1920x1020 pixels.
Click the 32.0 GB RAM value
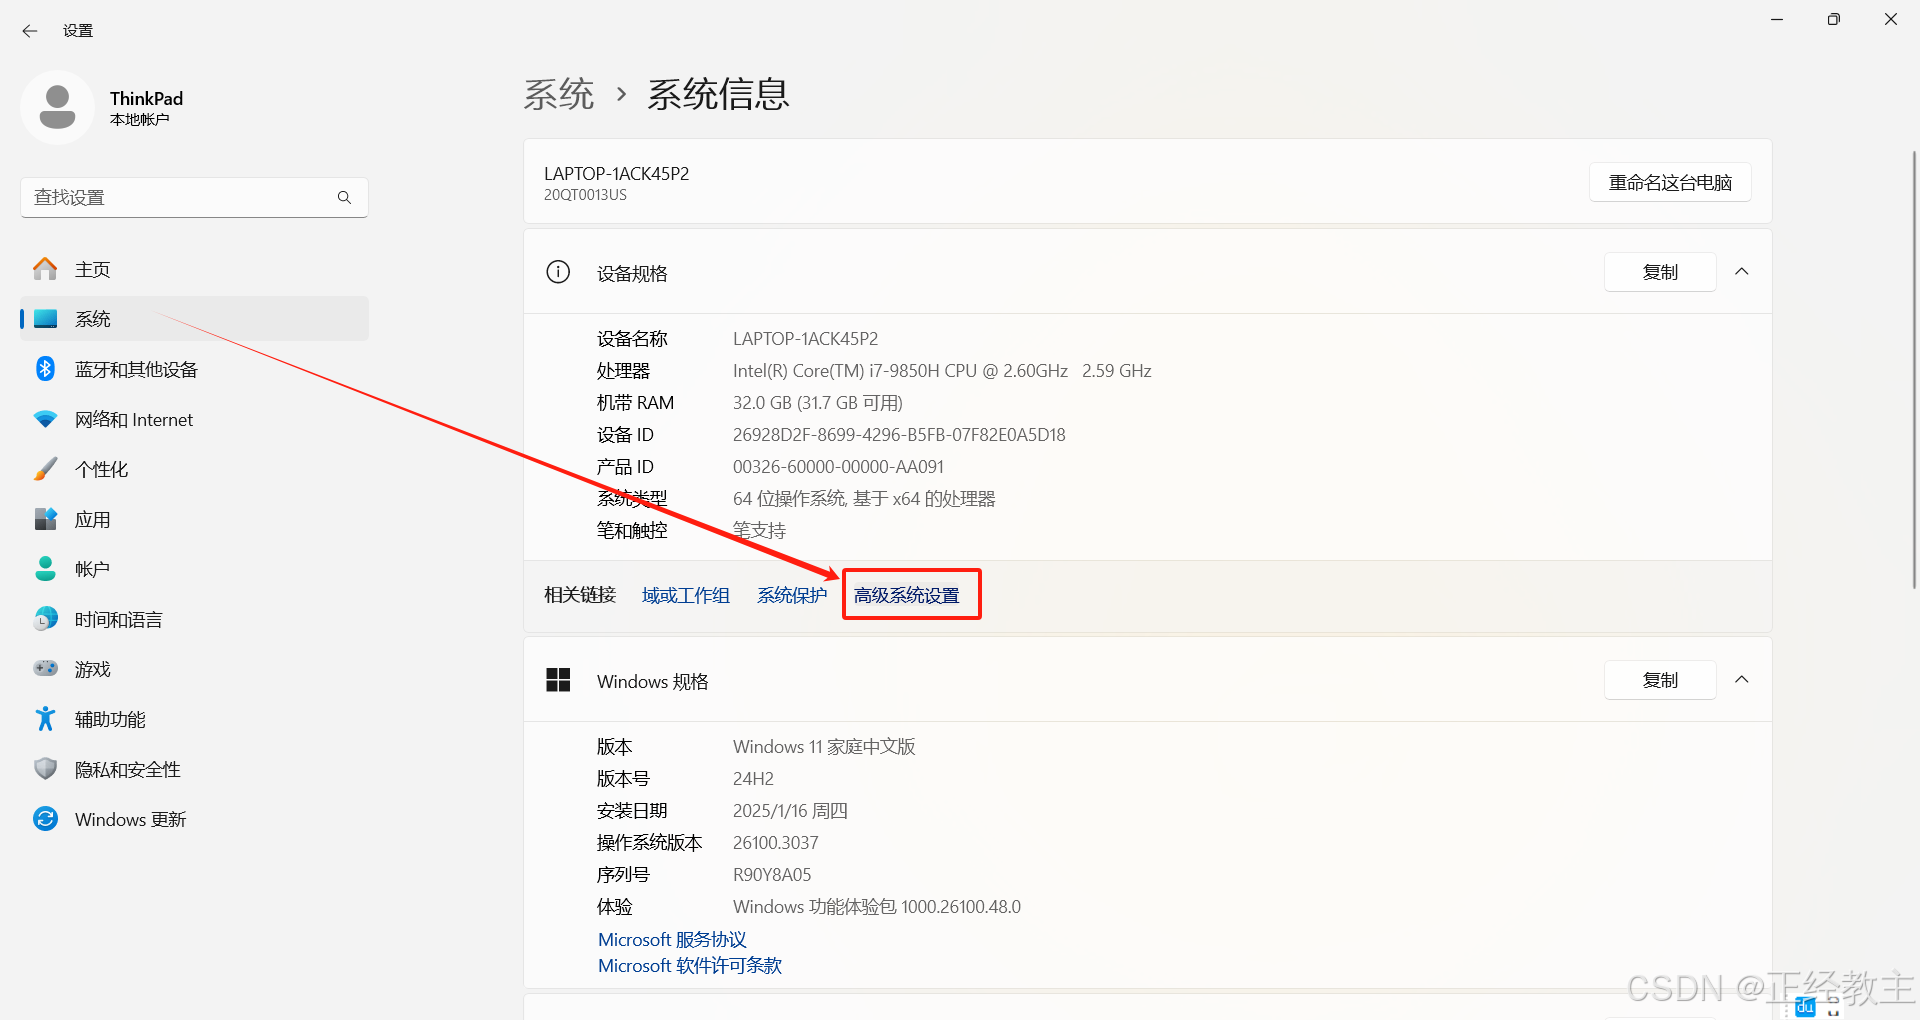tap(818, 403)
